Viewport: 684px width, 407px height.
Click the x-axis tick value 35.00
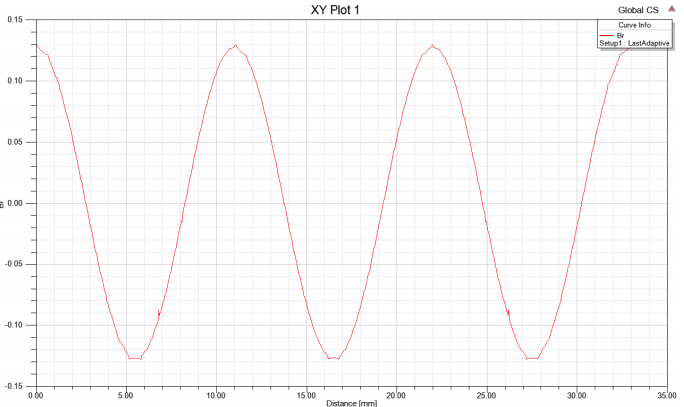pyautogui.click(x=667, y=396)
